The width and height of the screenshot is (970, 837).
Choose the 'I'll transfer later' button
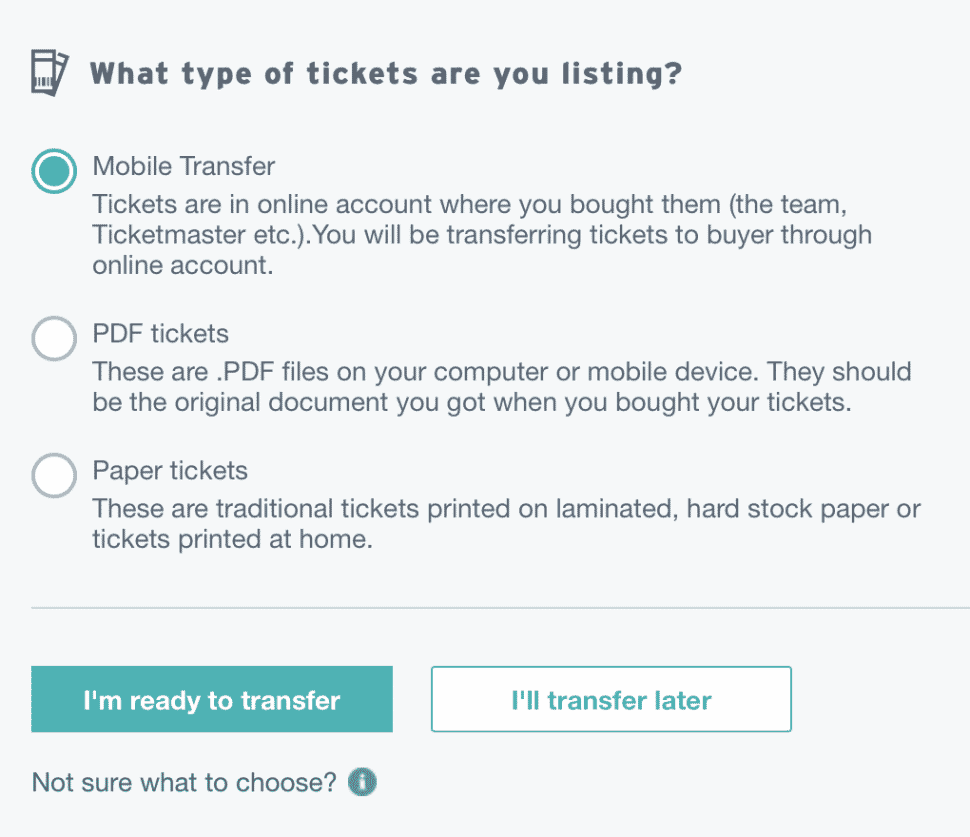click(x=611, y=699)
